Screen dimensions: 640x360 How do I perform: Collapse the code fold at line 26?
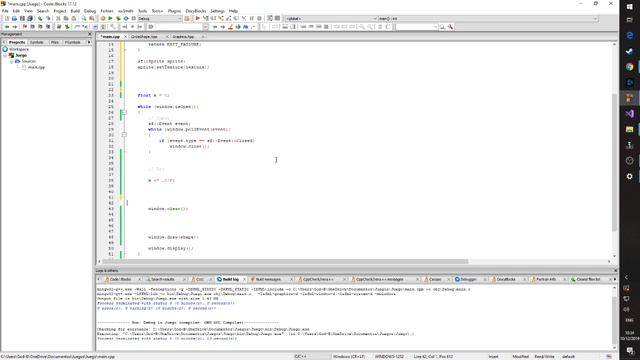click(124, 112)
